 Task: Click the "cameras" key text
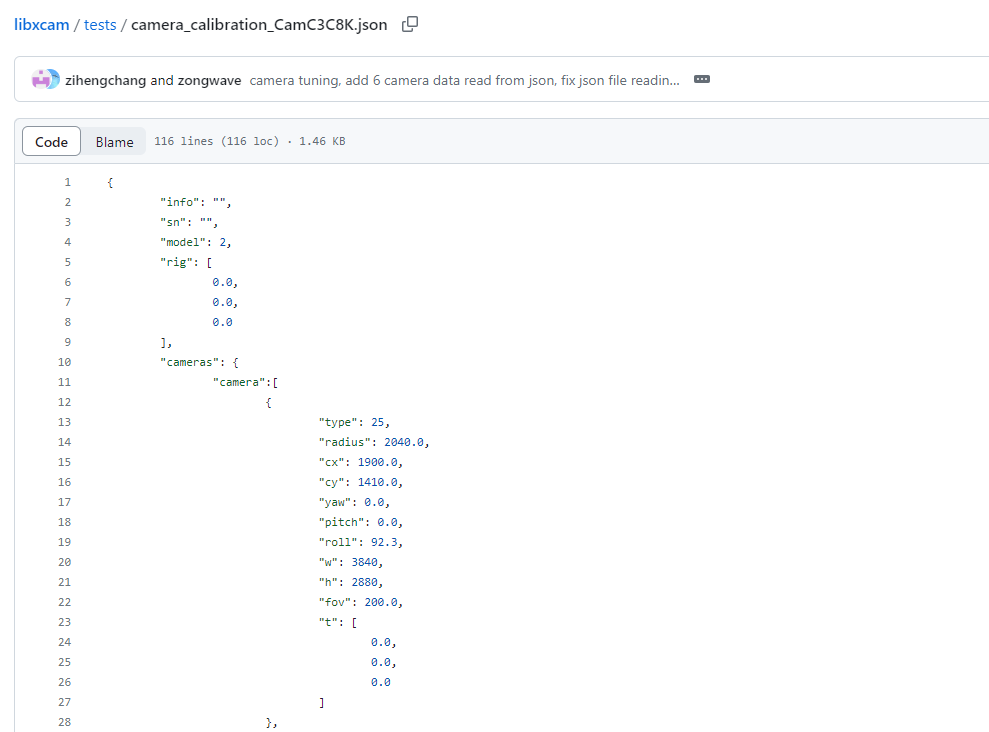click(x=189, y=363)
